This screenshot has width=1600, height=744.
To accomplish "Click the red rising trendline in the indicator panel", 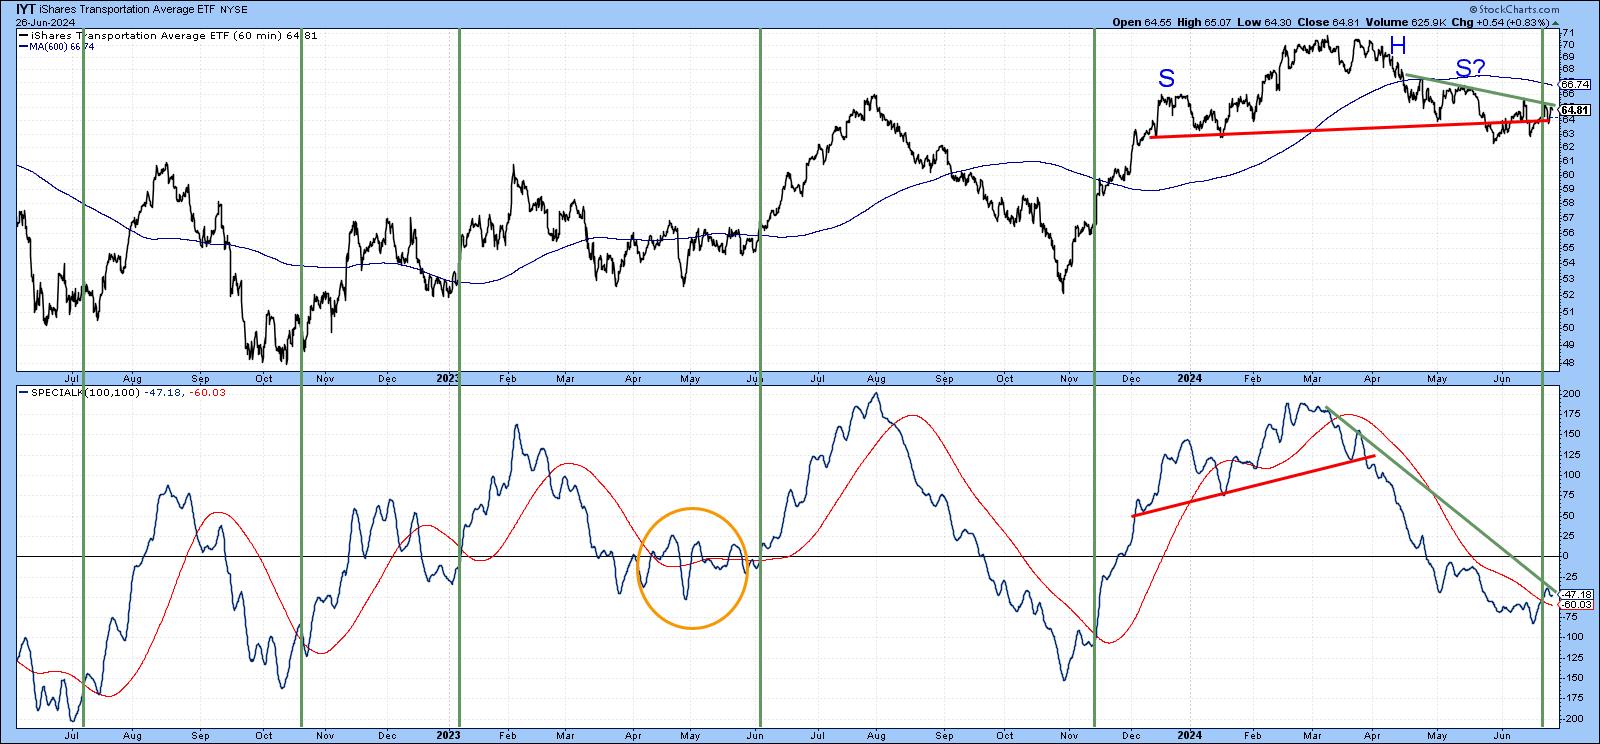I will [1253, 486].
